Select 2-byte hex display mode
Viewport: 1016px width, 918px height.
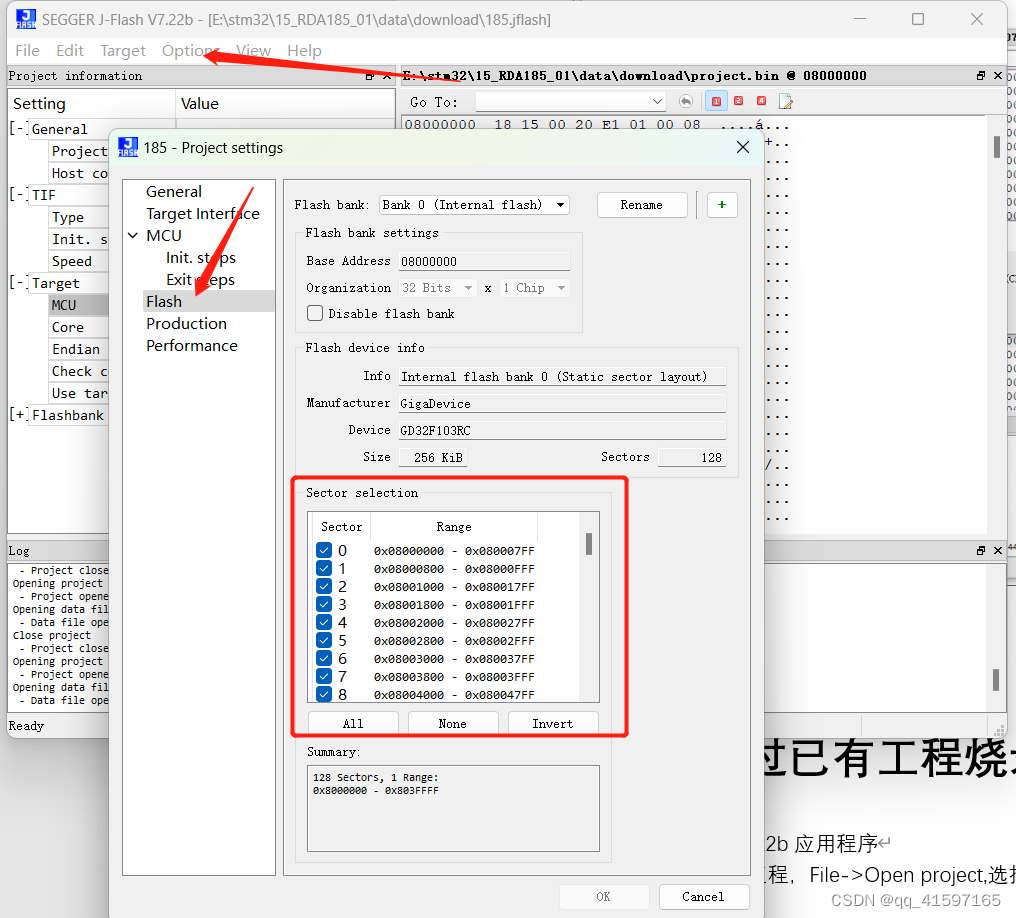click(739, 101)
